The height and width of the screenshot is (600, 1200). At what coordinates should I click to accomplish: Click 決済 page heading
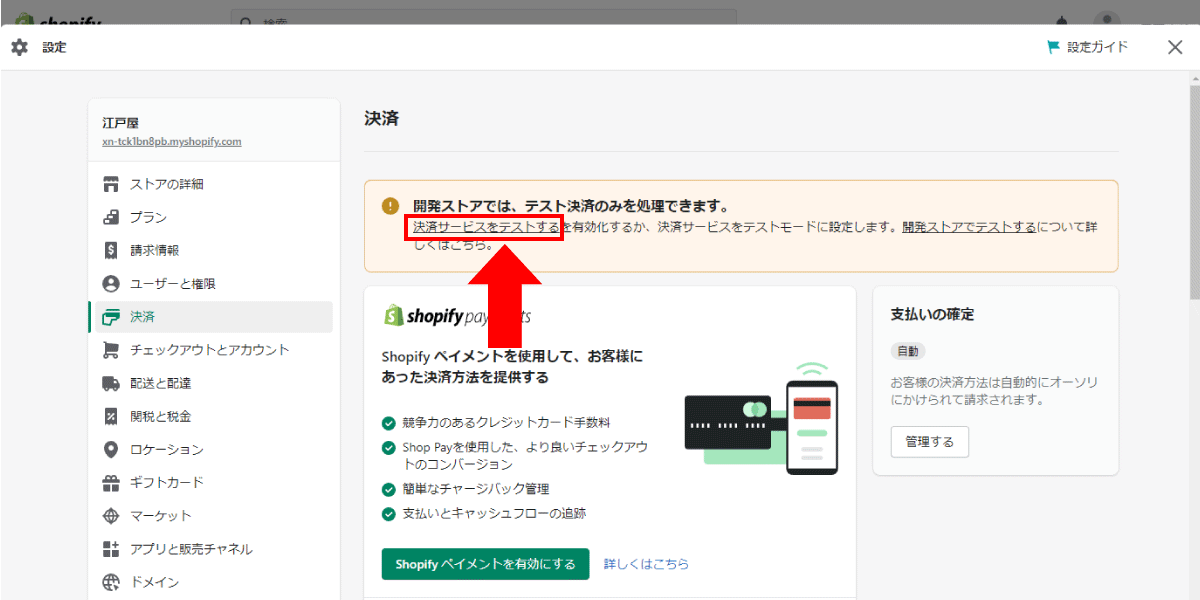click(x=382, y=119)
